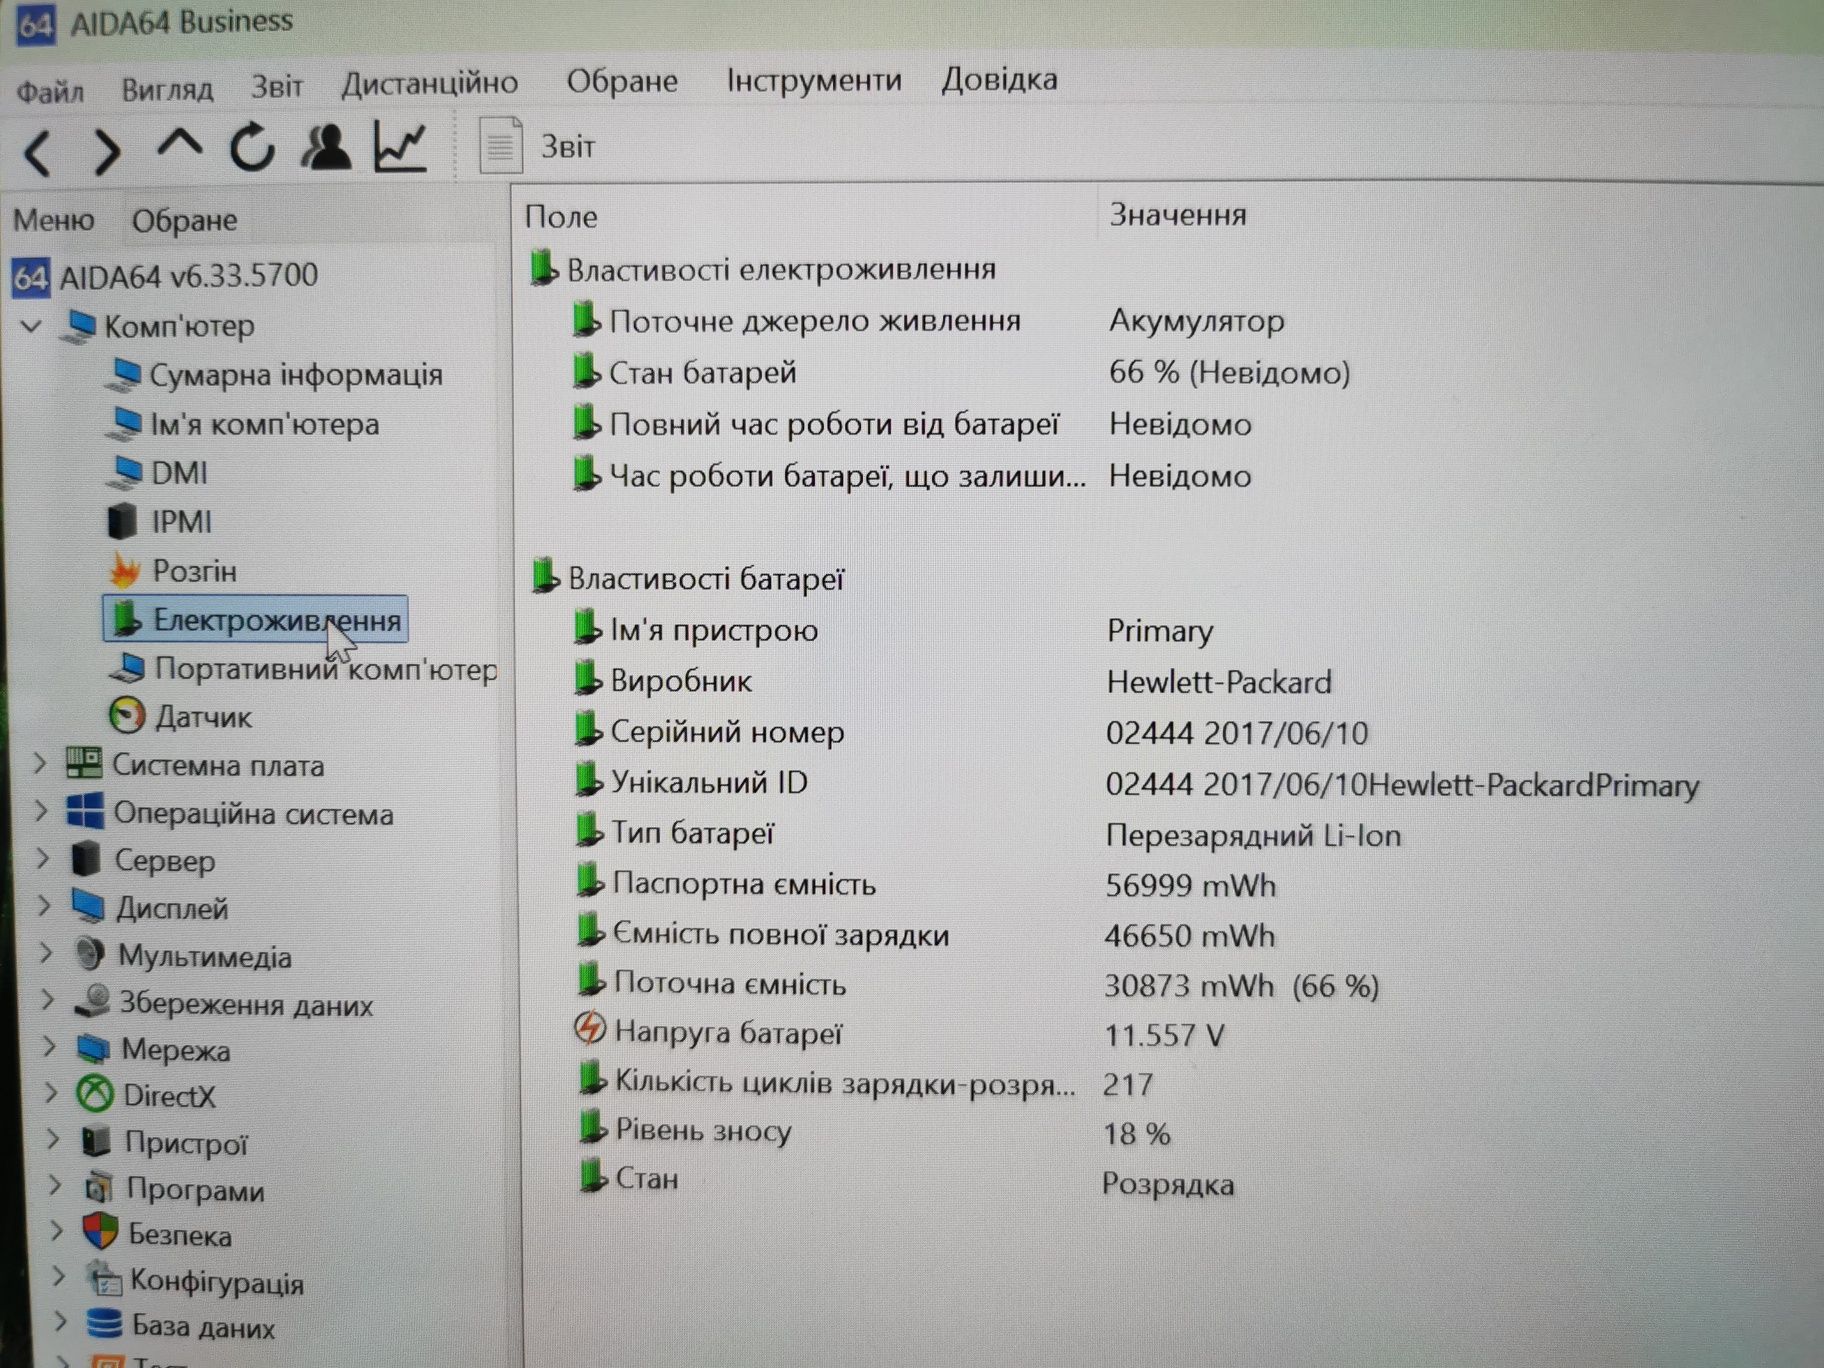This screenshot has width=1824, height=1368.
Task: Select Електроживлення power management item
Action: coord(255,620)
